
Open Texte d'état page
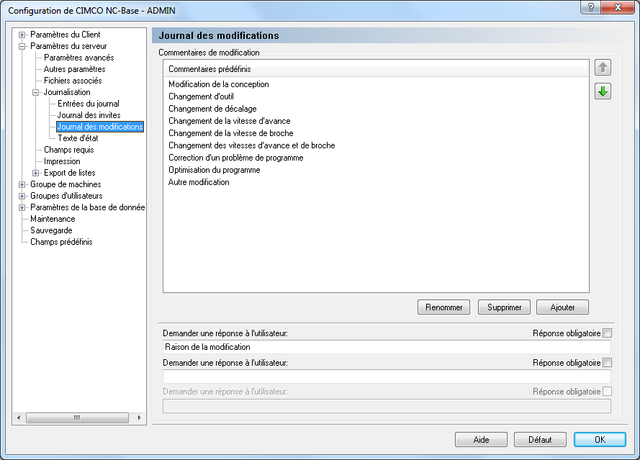pyautogui.click(x=78, y=138)
